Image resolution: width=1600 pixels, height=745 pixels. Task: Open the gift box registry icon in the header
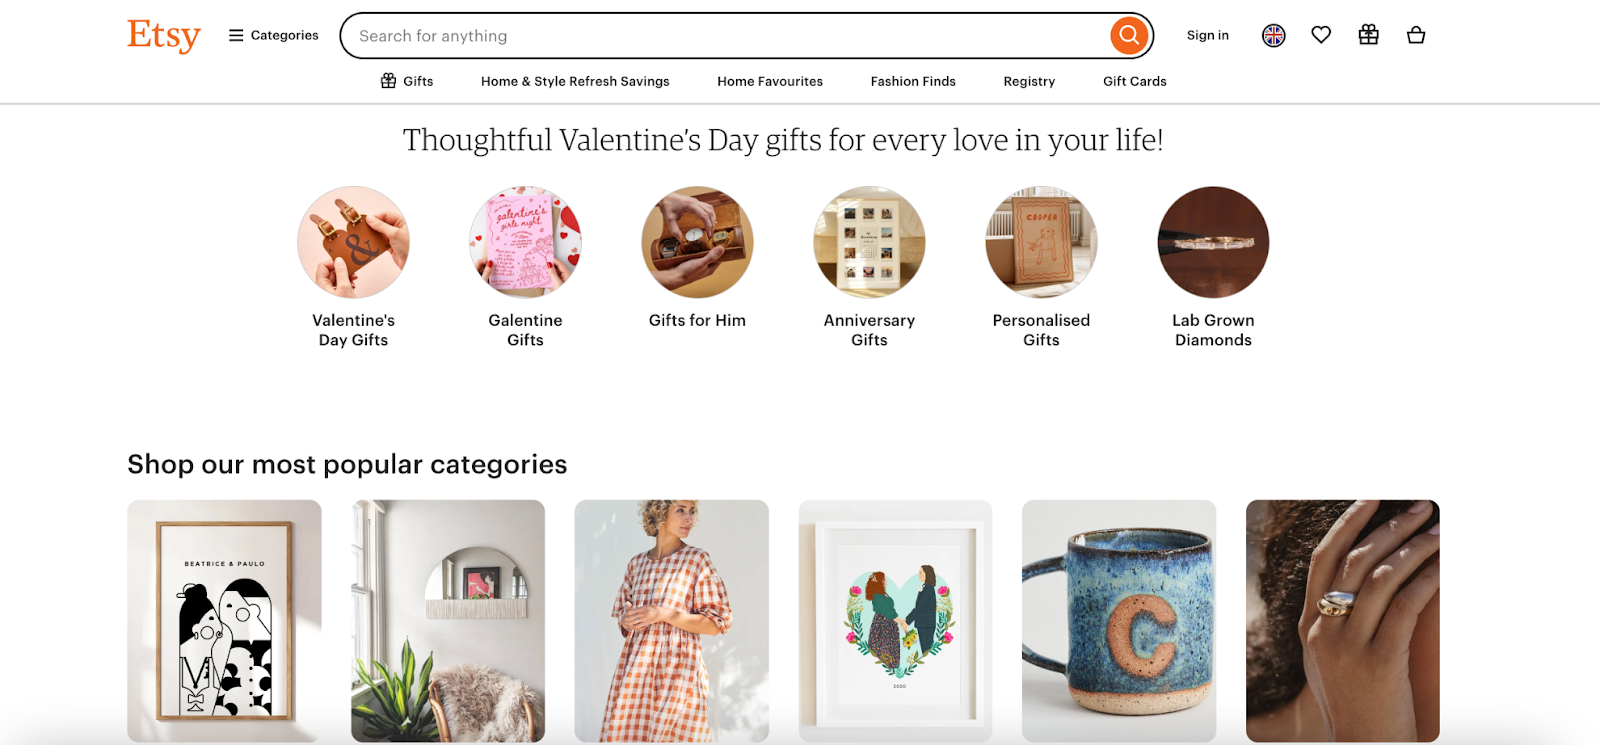[1367, 34]
